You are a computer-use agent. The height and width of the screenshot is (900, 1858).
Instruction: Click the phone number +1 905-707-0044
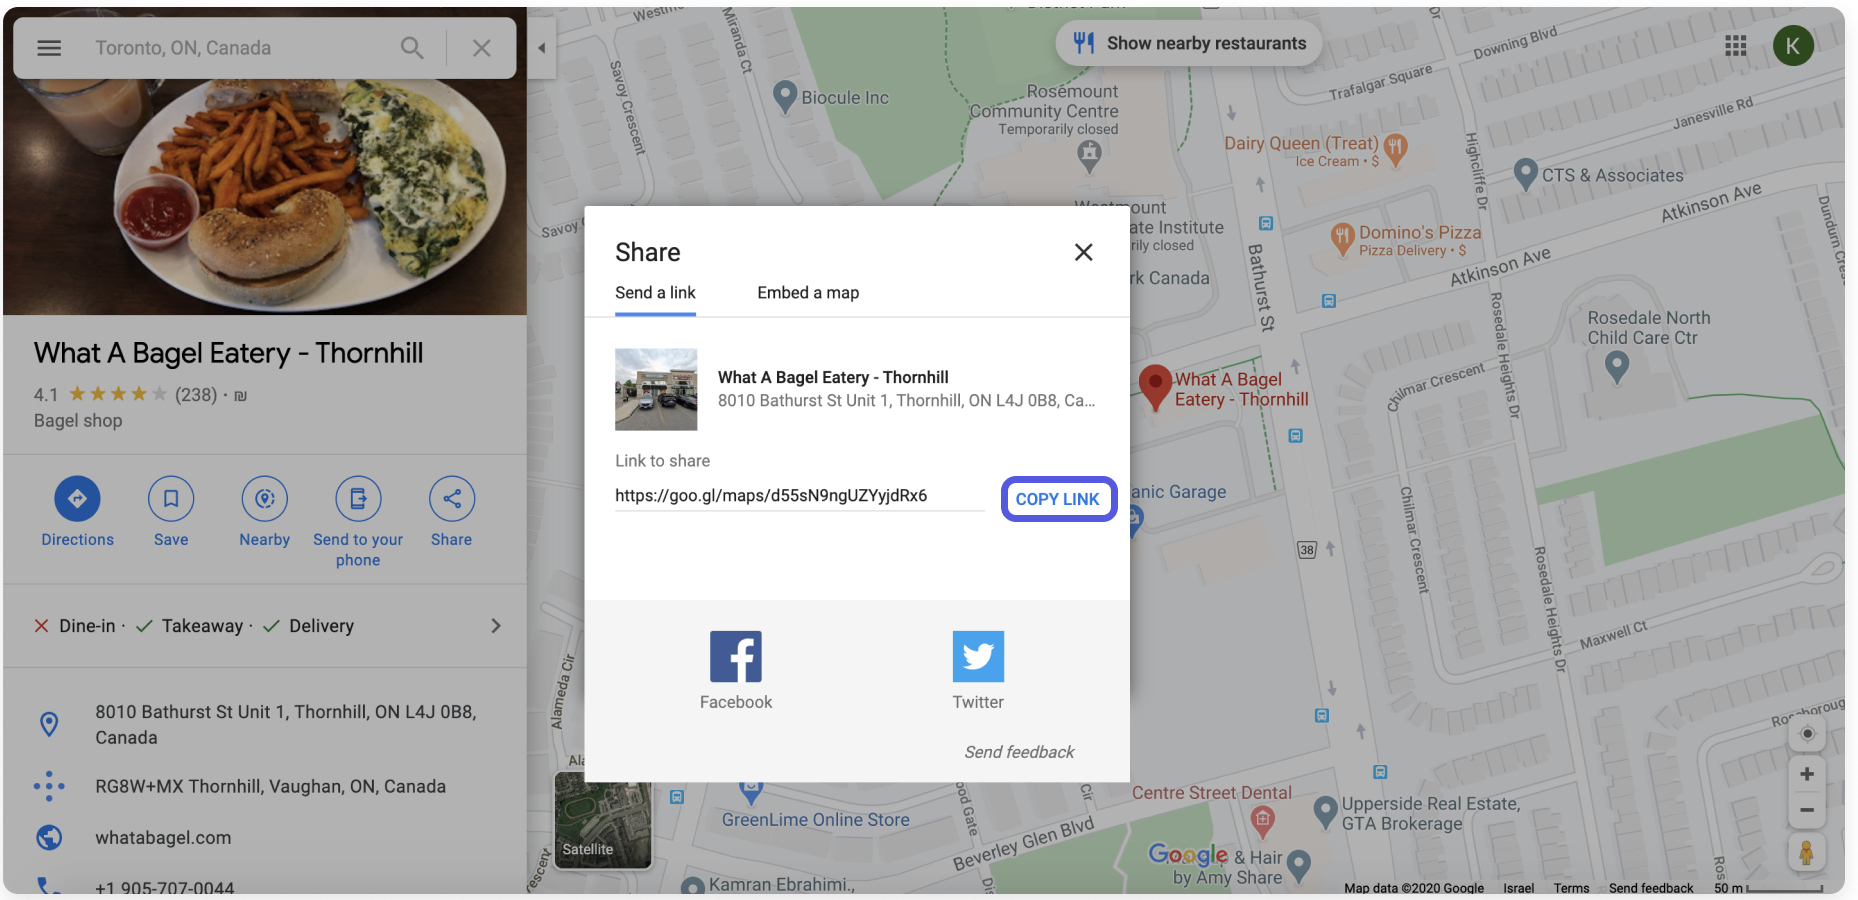click(x=164, y=887)
